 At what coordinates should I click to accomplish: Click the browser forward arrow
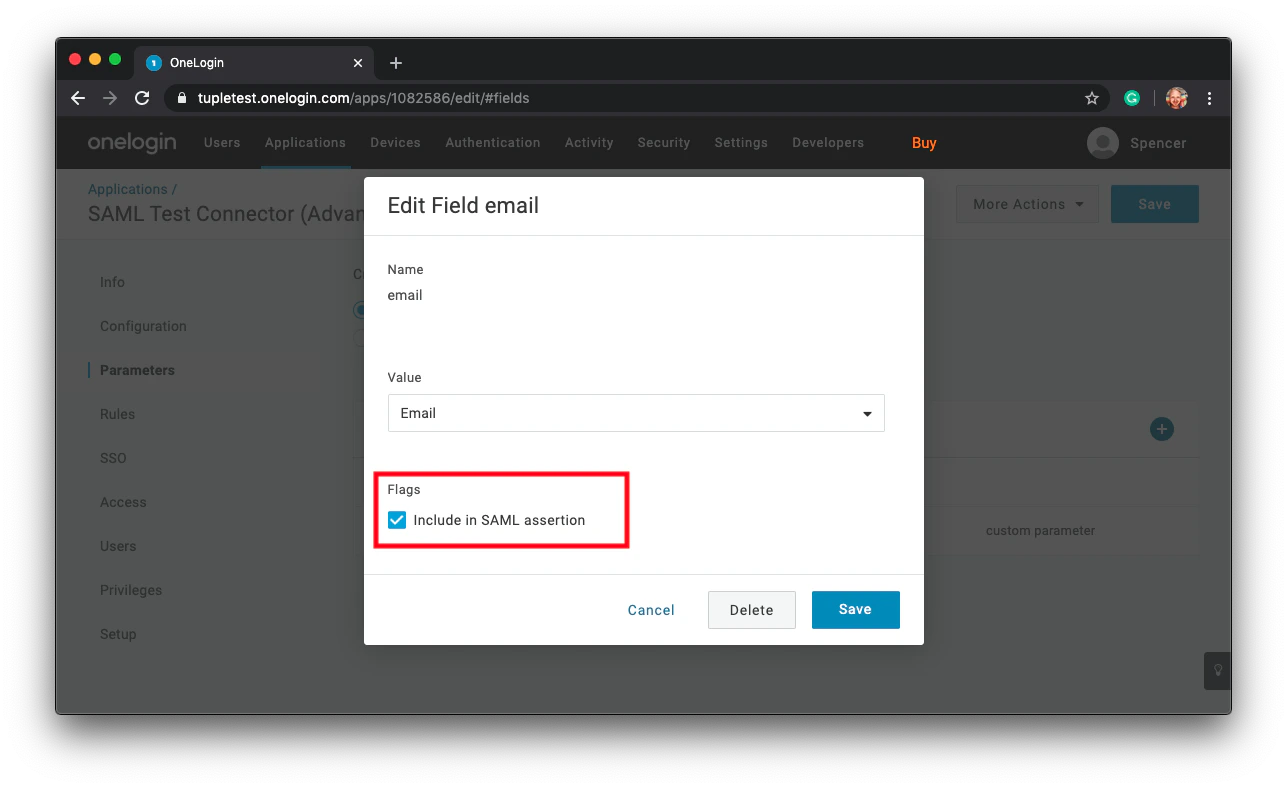point(110,98)
